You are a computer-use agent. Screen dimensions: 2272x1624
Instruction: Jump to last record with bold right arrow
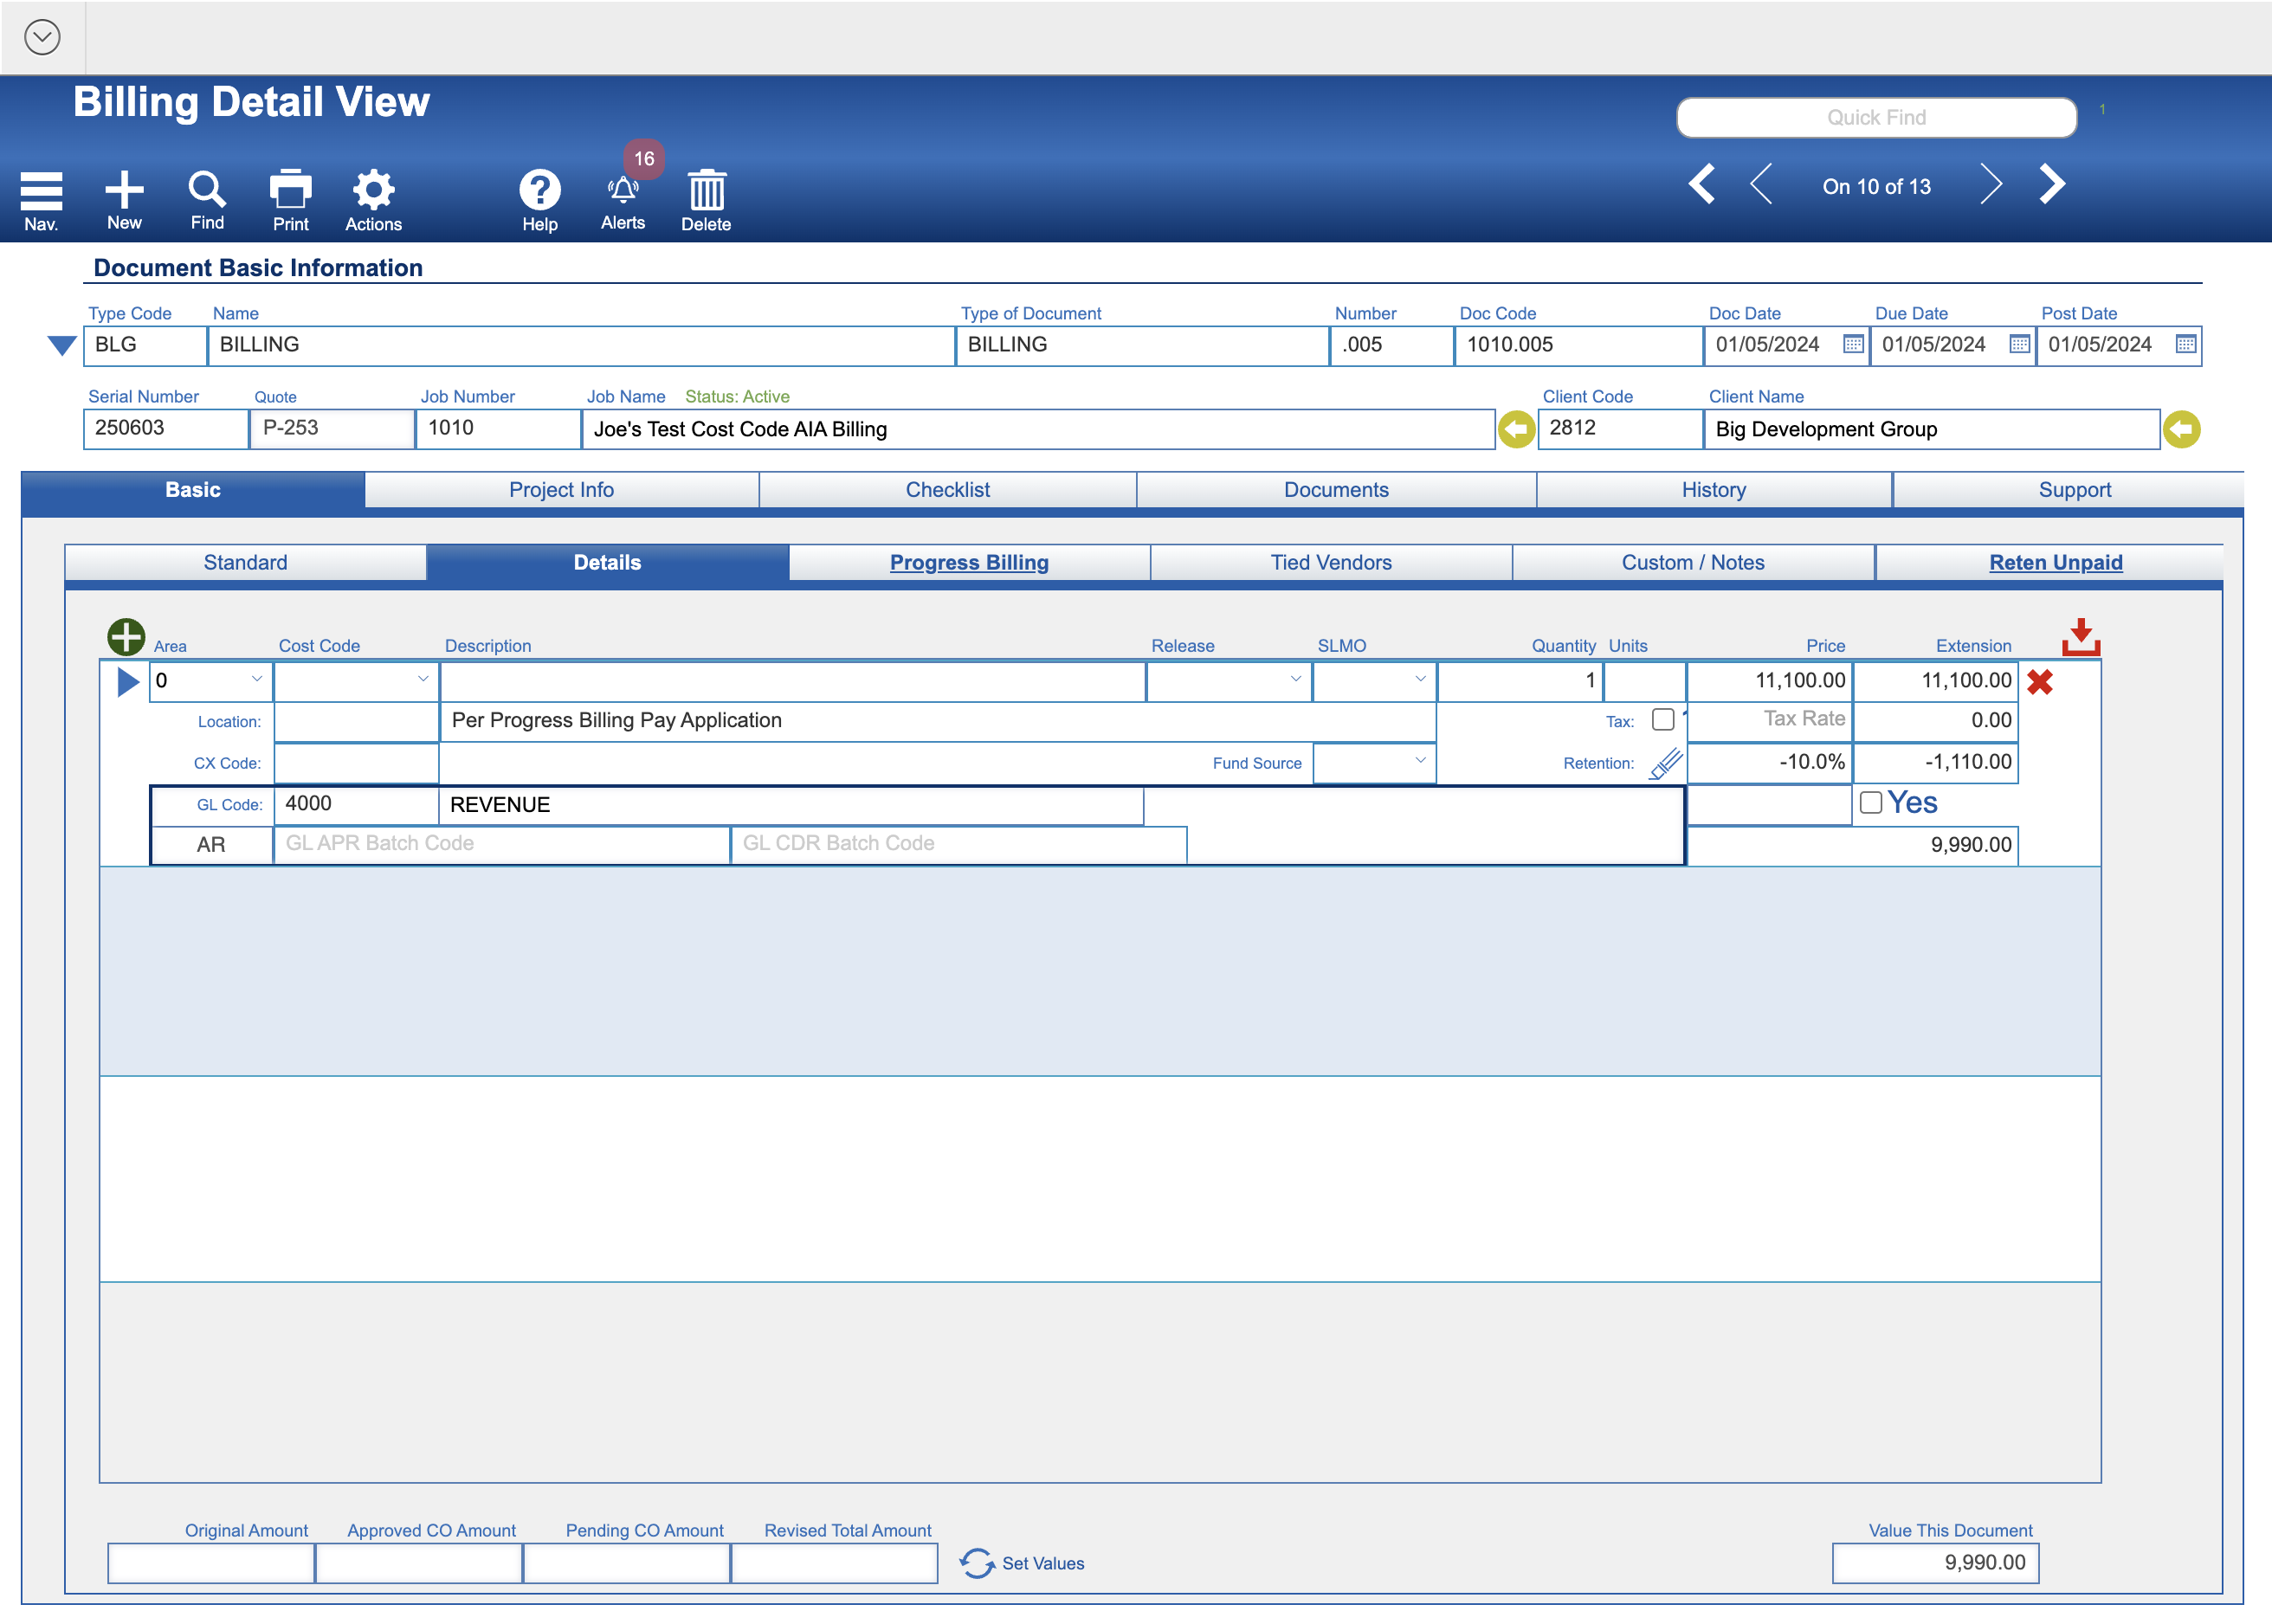pyautogui.click(x=2052, y=184)
